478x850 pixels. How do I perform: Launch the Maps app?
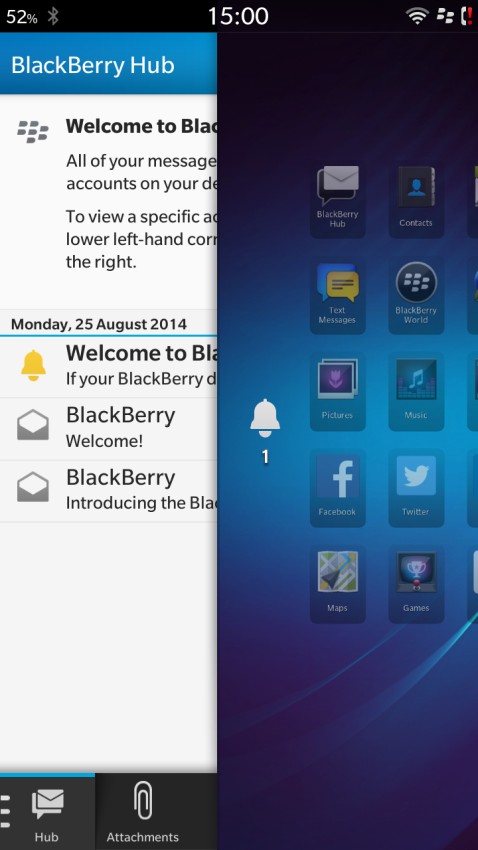click(x=337, y=584)
